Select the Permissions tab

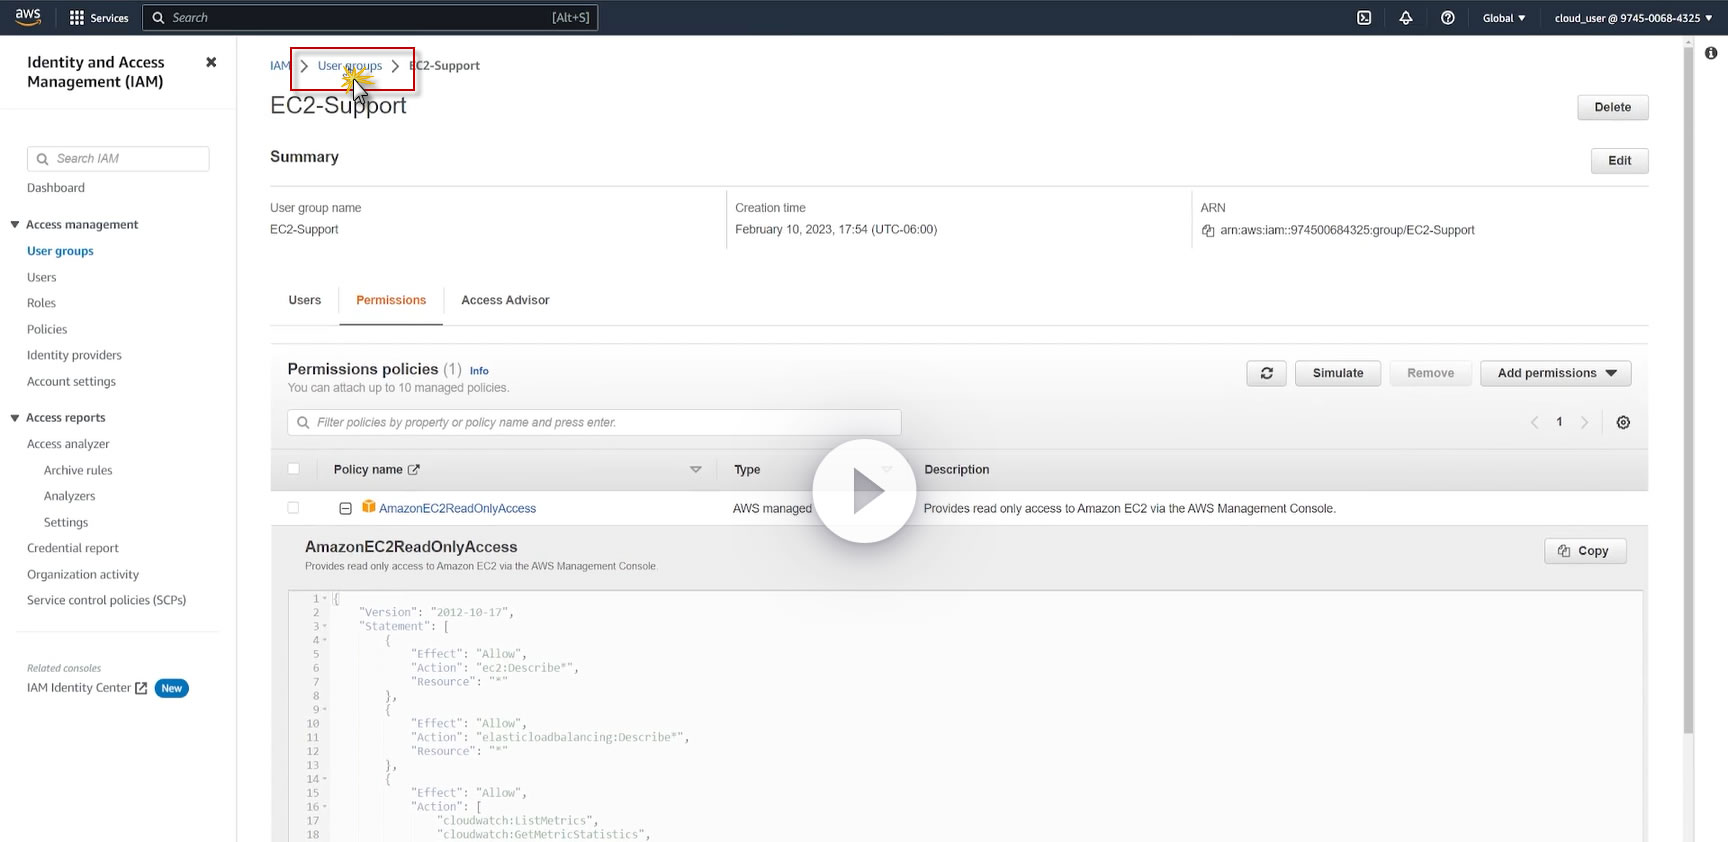click(391, 300)
